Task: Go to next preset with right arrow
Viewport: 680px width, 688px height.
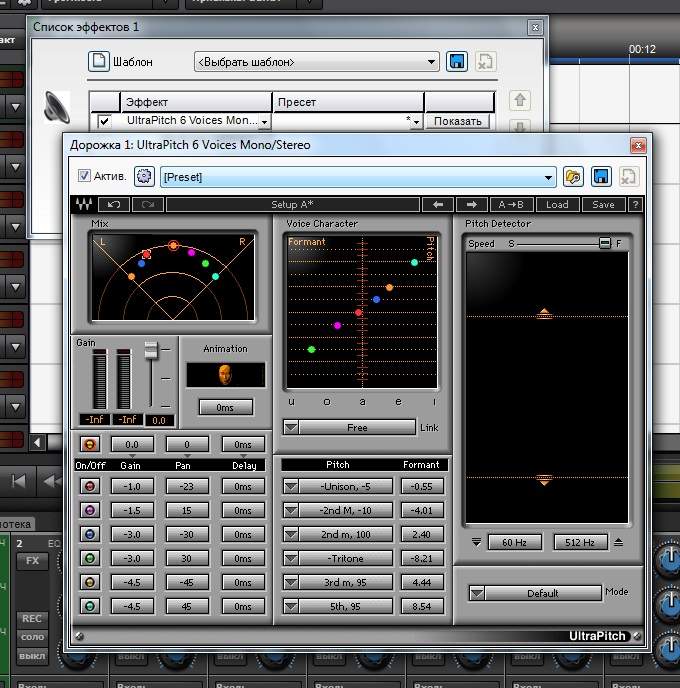Action: 472,204
